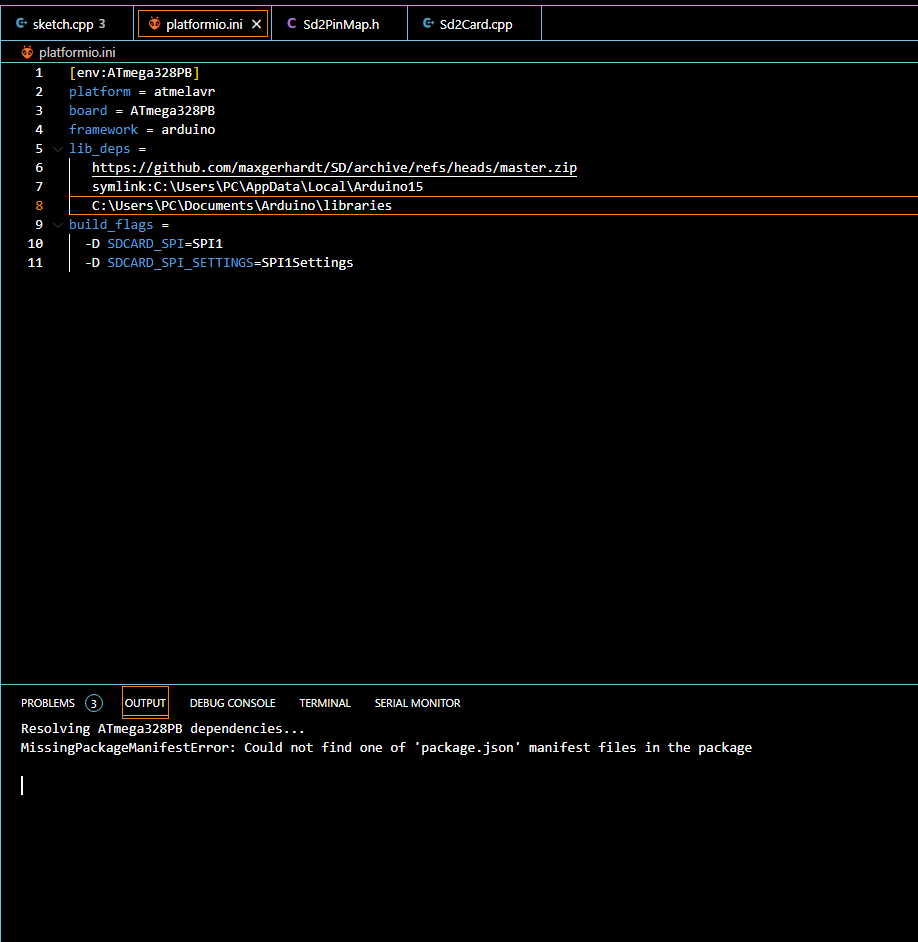The height and width of the screenshot is (942, 918).
Task: Select the Output panel tab
Action: click(145, 703)
